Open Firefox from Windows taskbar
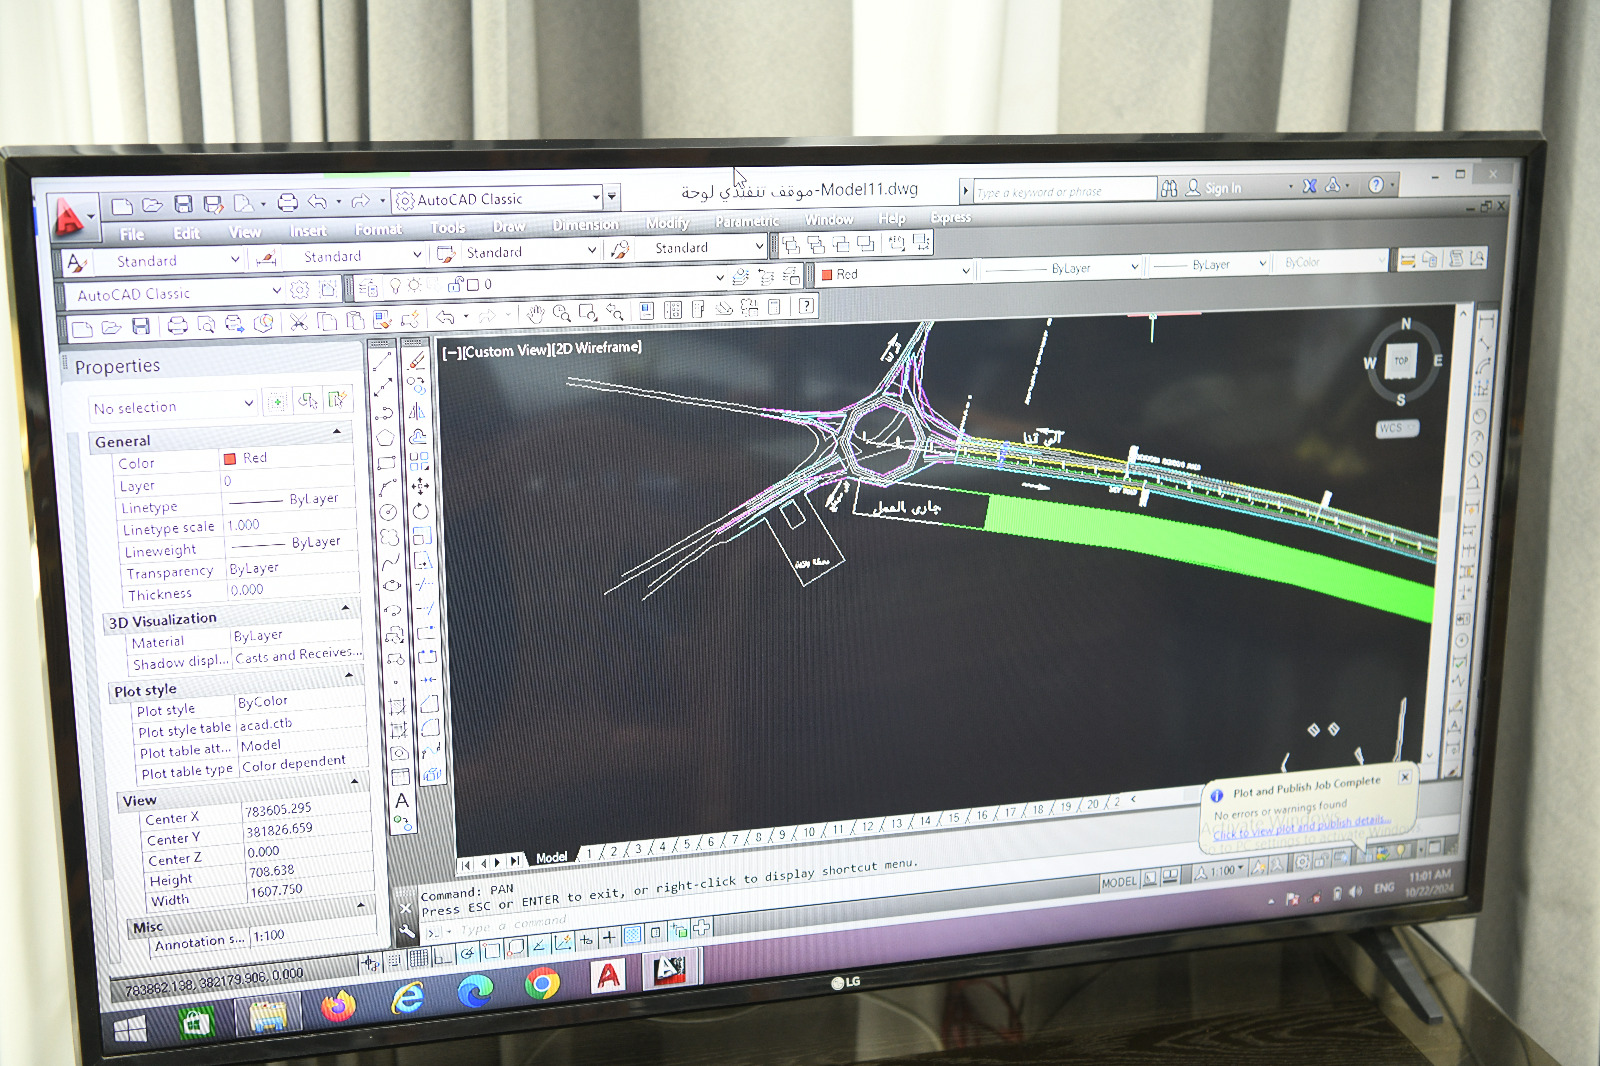This screenshot has width=1600, height=1066. point(338,1005)
